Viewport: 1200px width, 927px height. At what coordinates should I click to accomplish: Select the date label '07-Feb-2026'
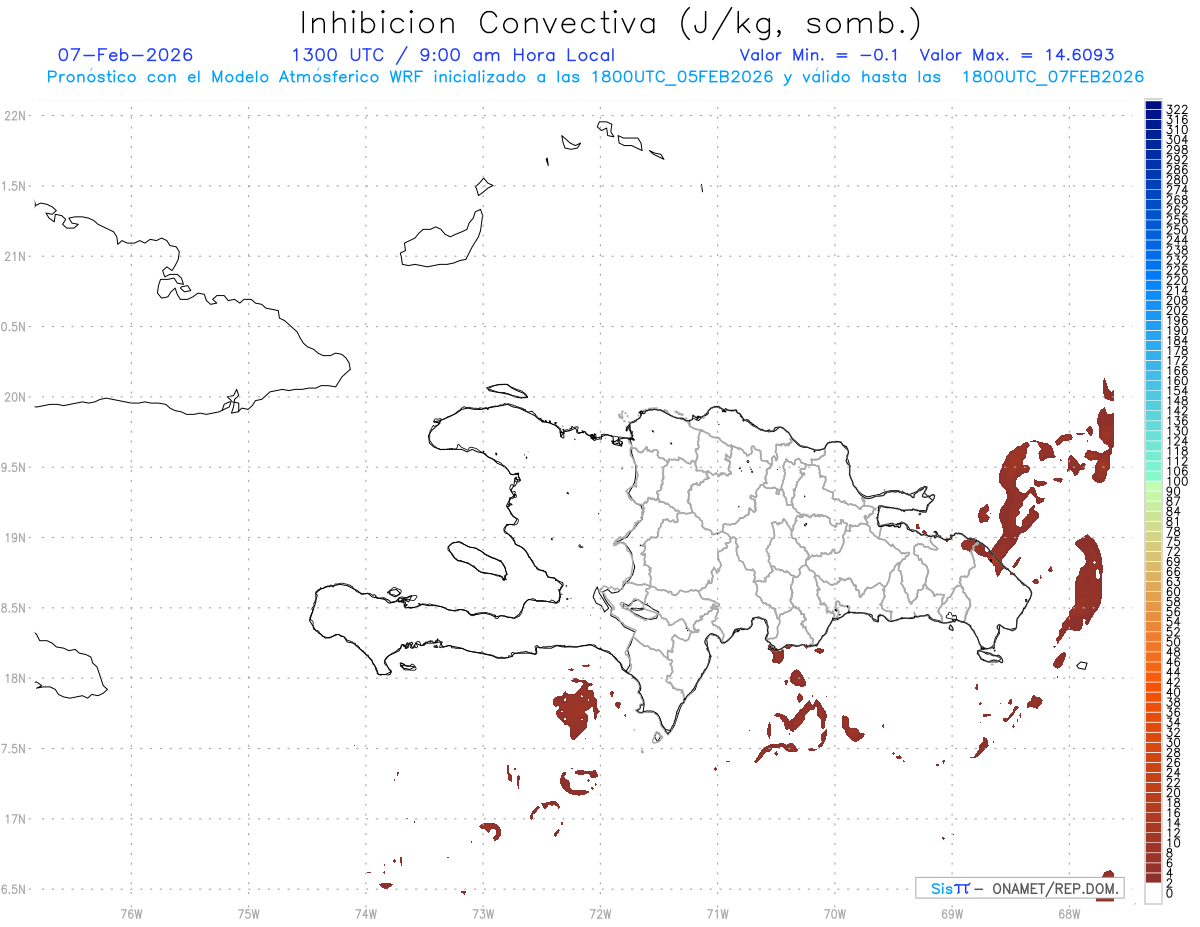(x=126, y=55)
